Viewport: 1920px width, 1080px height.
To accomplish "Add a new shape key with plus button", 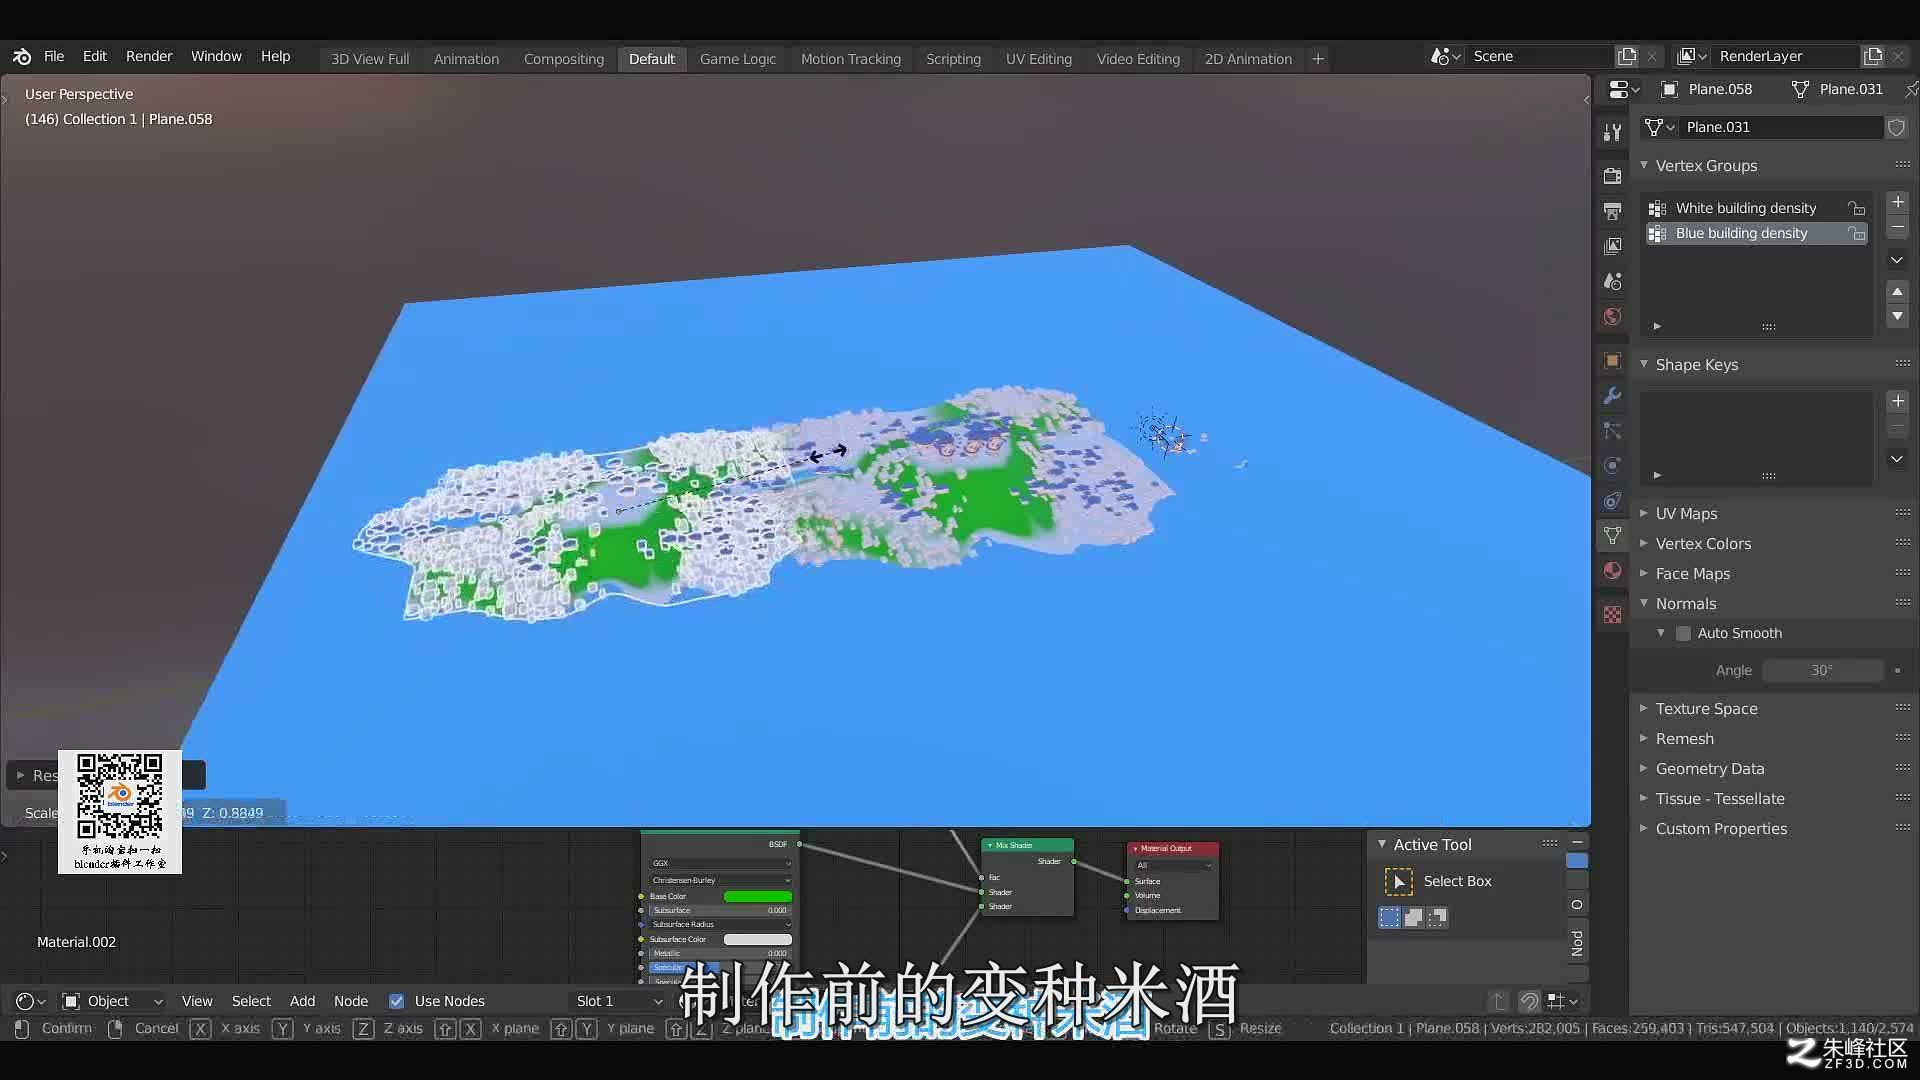I will 1897,401.
